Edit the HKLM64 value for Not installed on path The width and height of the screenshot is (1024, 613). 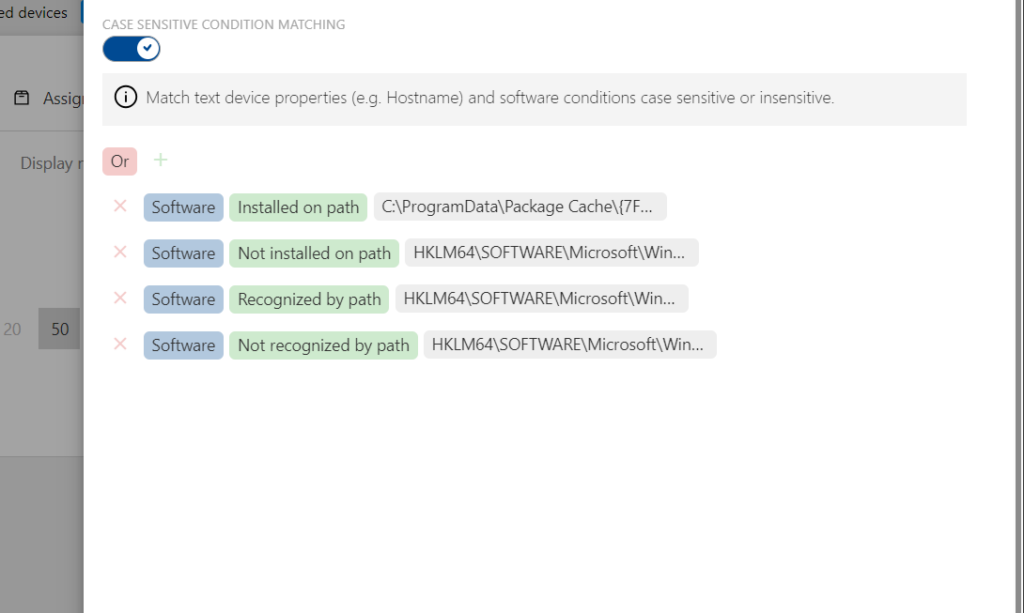coord(552,253)
